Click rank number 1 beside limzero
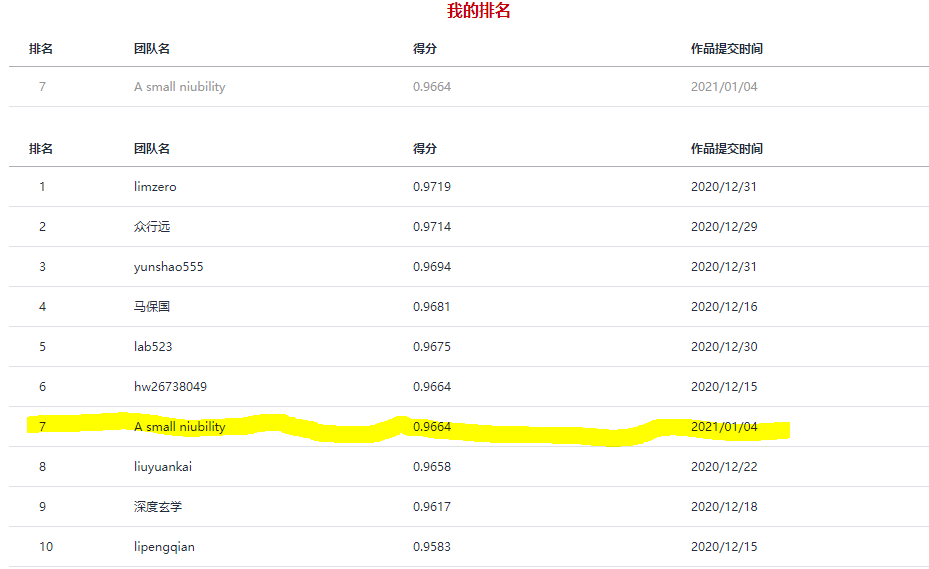This screenshot has height=569, width=929. [42, 187]
